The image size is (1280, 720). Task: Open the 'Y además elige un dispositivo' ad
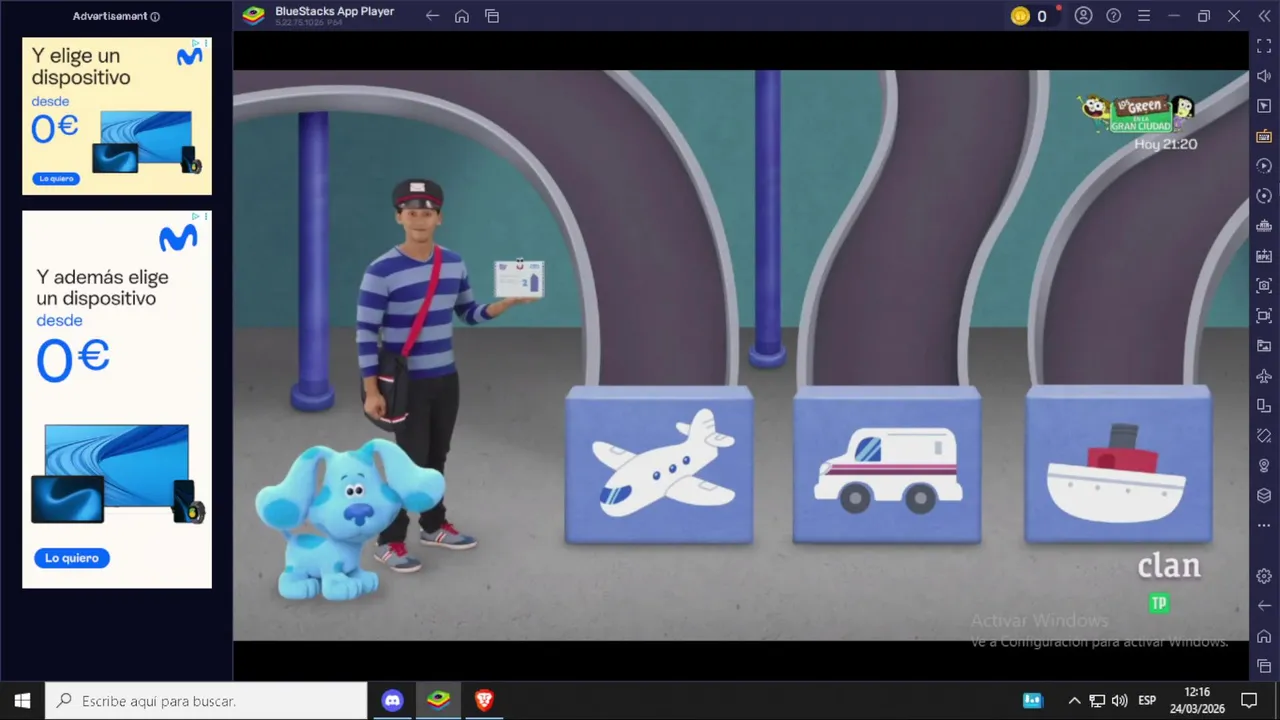[x=117, y=399]
